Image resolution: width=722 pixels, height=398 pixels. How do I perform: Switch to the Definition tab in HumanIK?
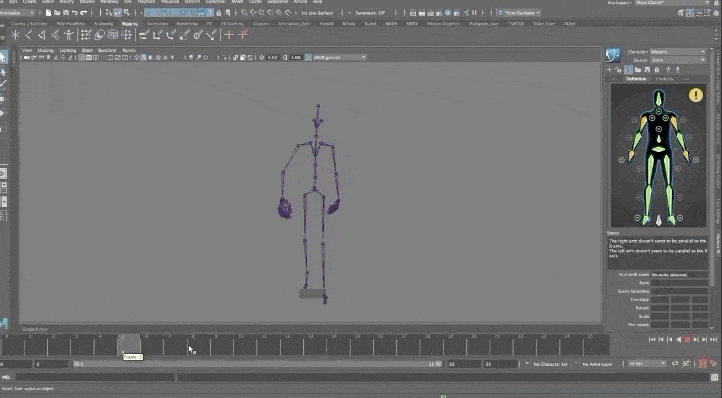(x=636, y=79)
